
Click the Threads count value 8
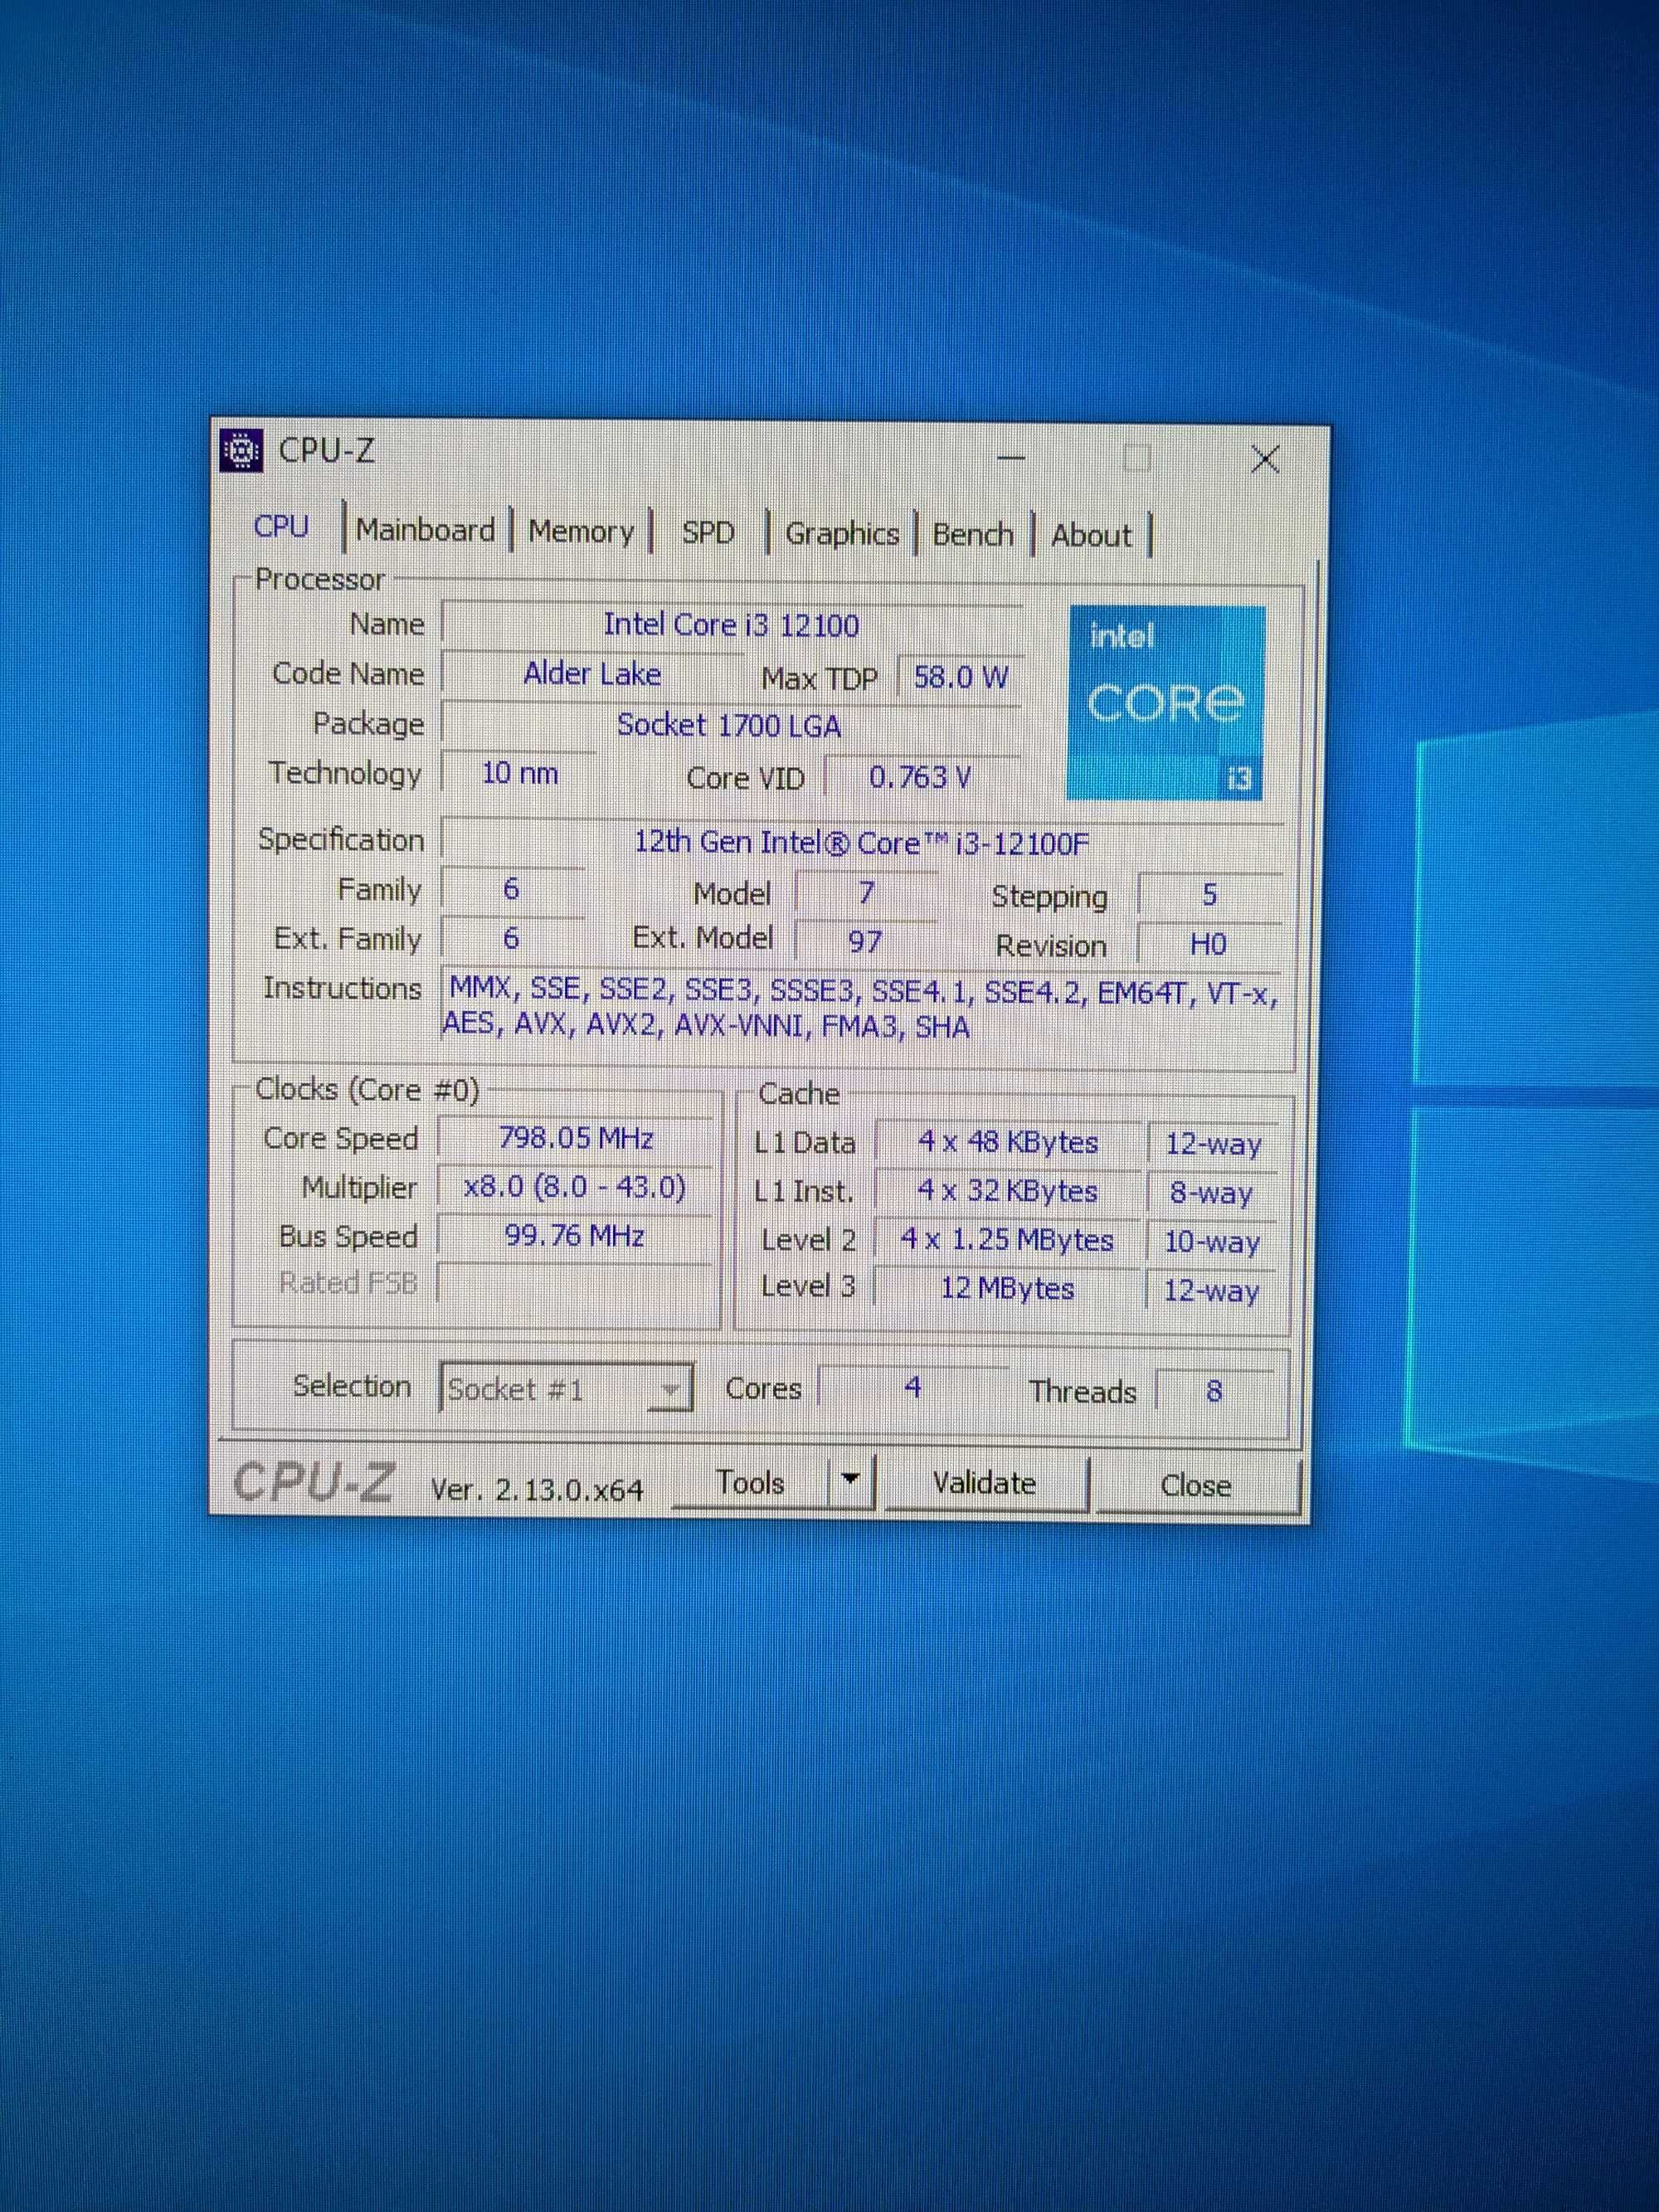click(x=1214, y=1391)
